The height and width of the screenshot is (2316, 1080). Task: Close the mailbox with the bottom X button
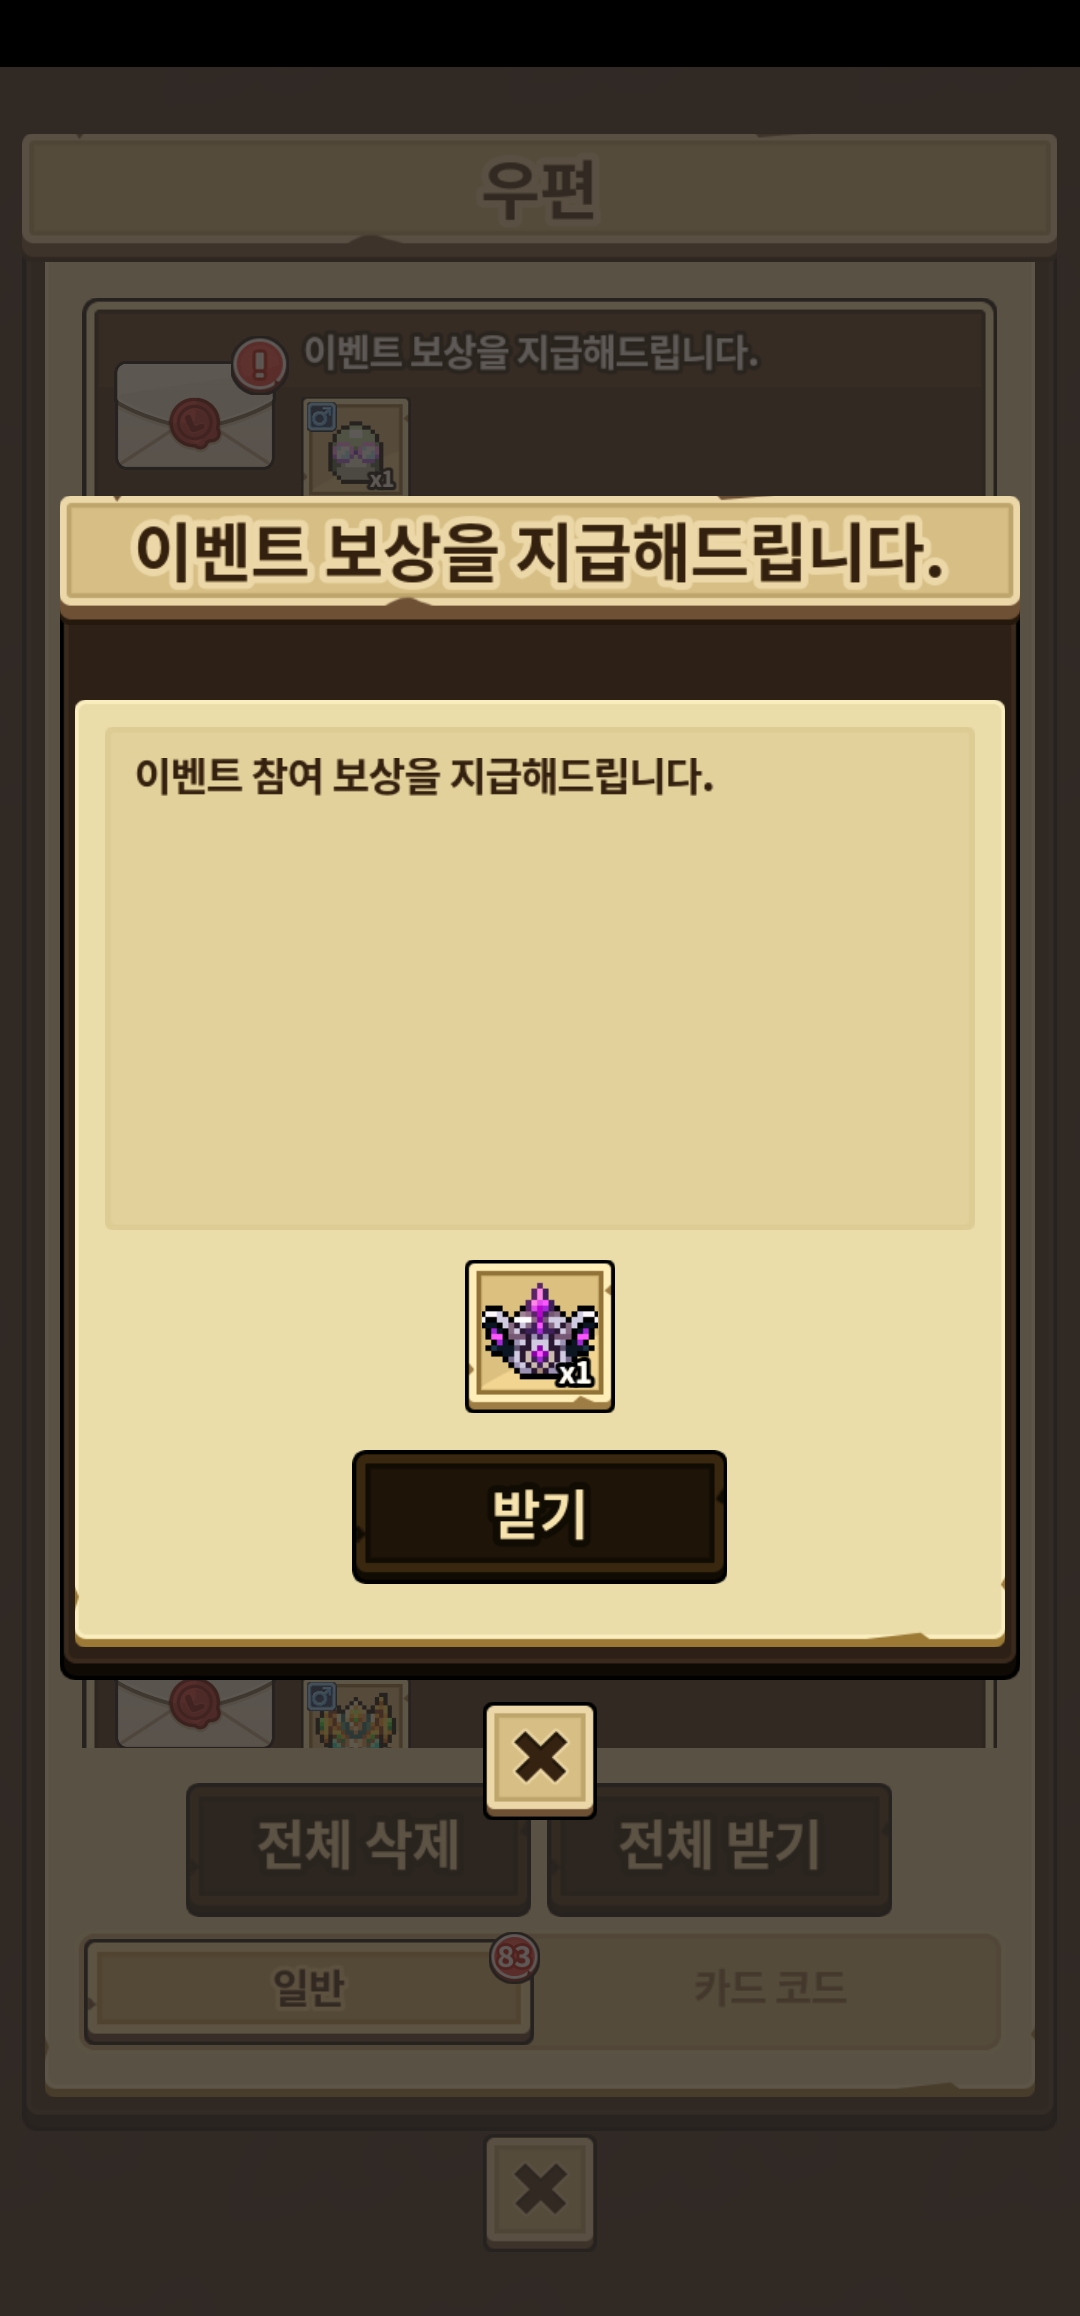(540, 2192)
